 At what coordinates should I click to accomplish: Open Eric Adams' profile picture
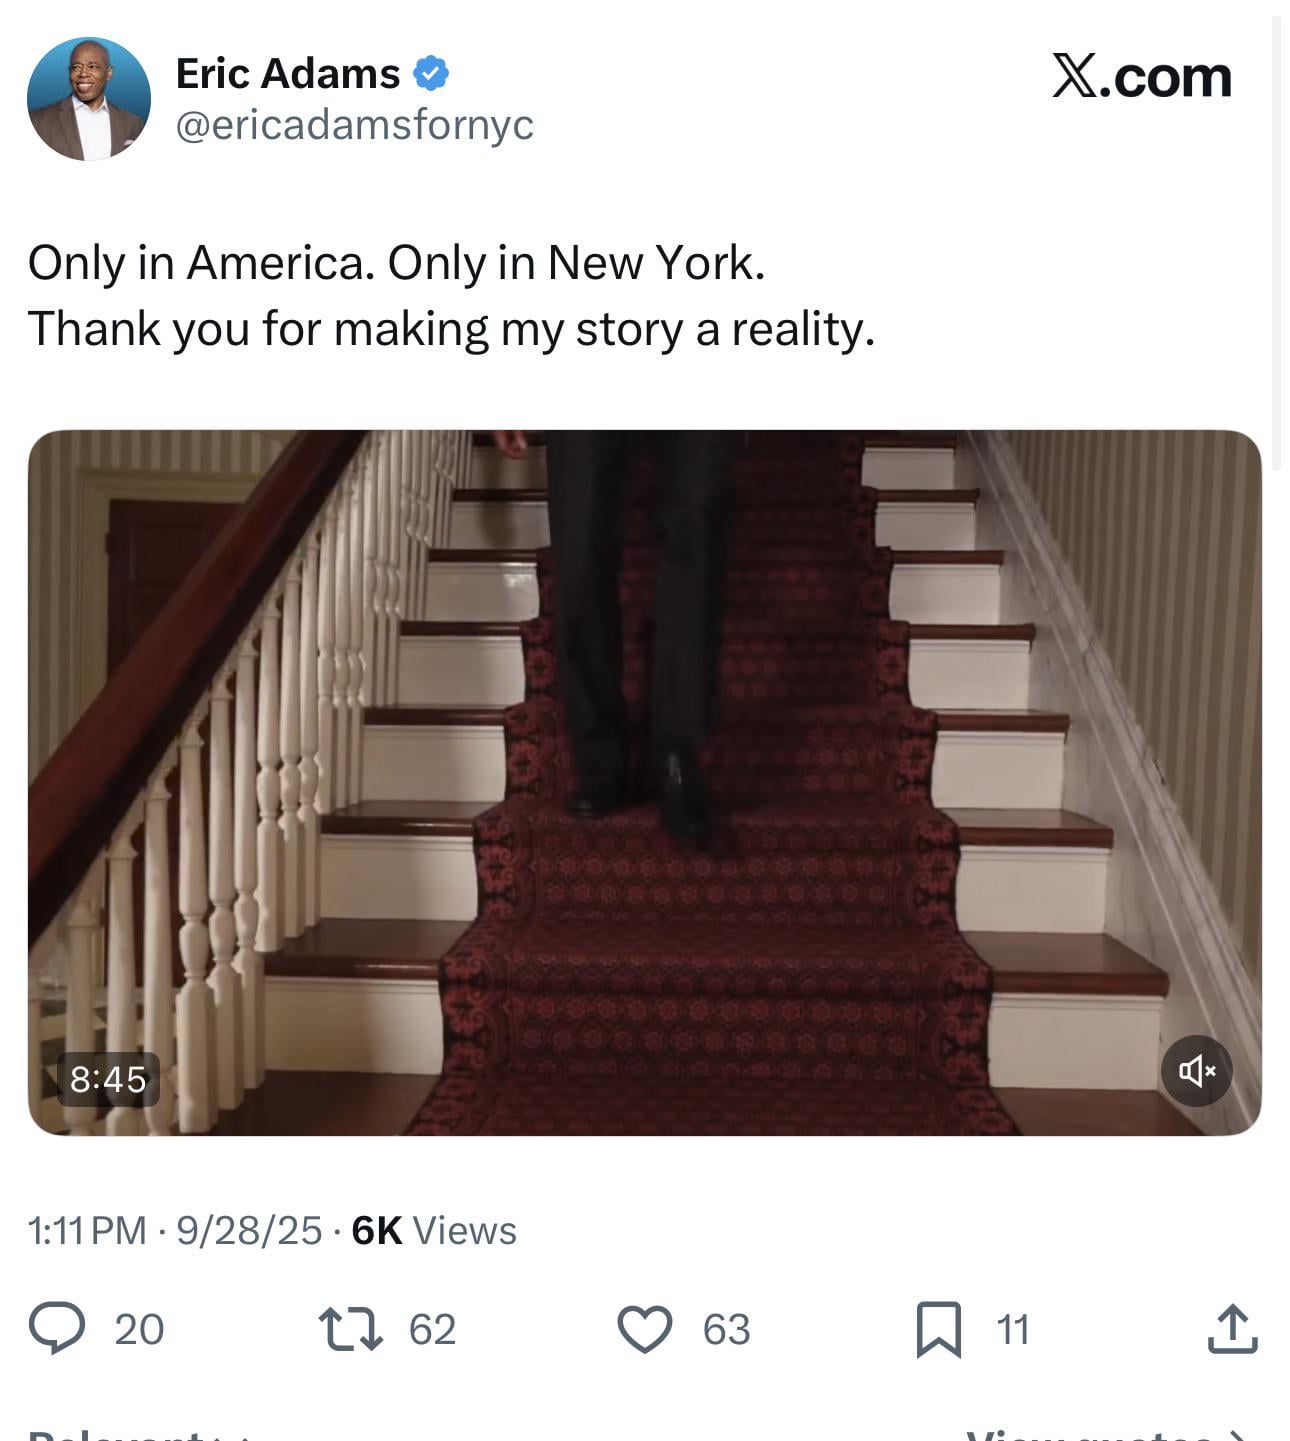[x=89, y=99]
